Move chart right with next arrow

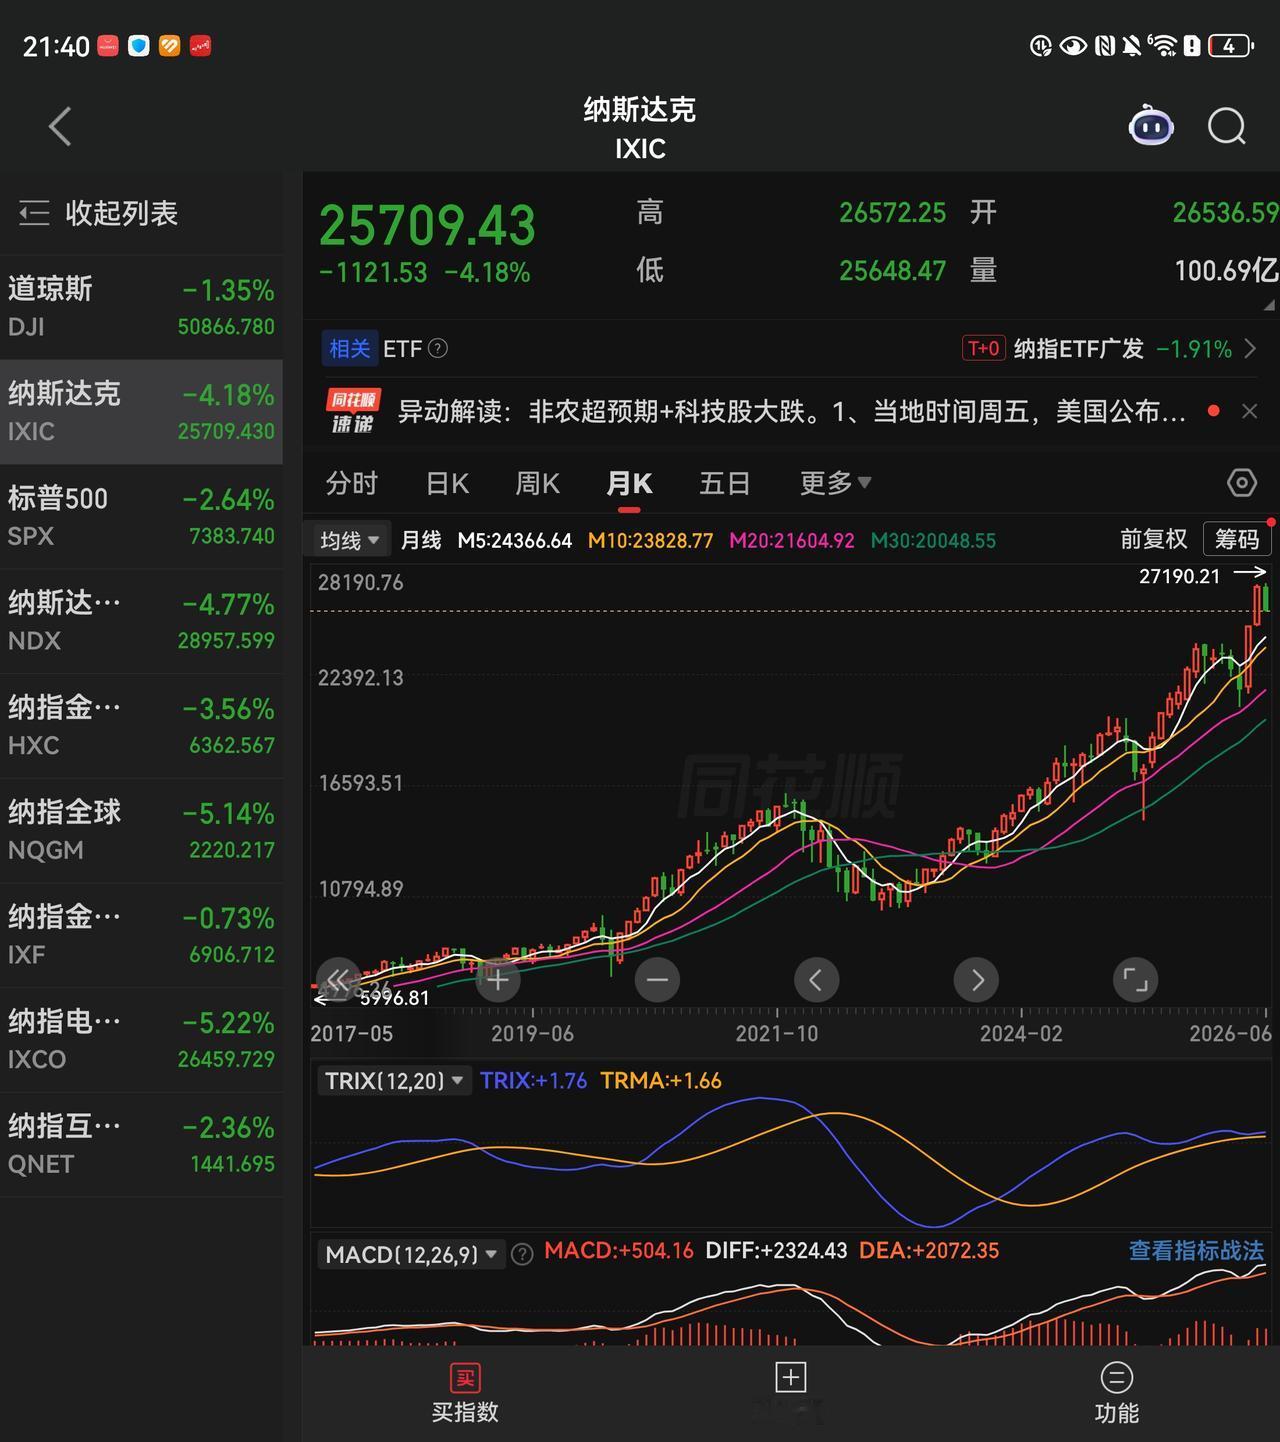tap(977, 980)
